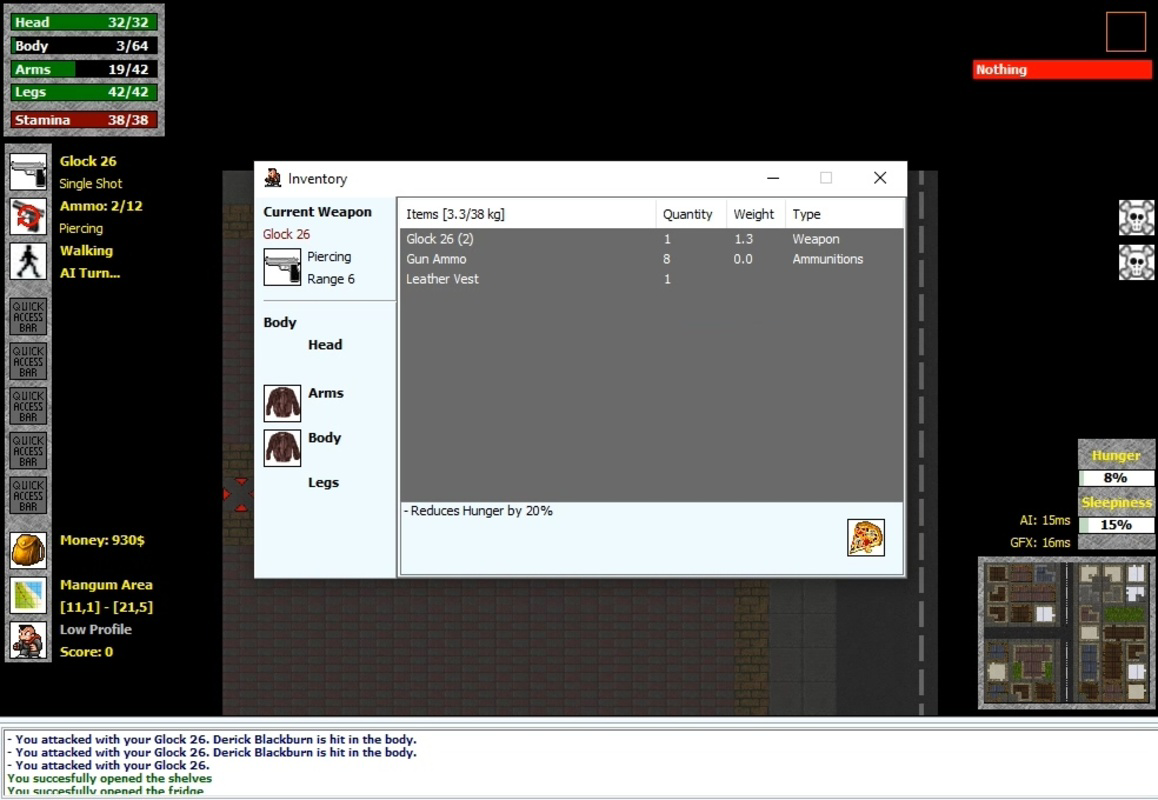Click the lower skull enemy icon

(x=1136, y=262)
